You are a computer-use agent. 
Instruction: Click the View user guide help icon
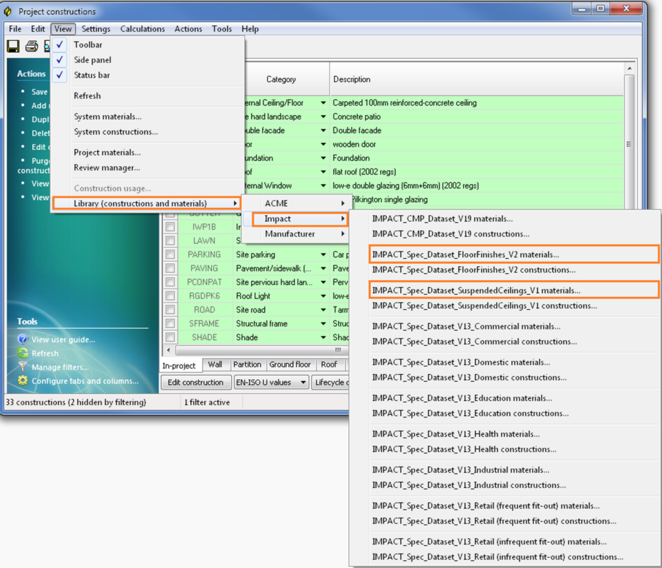pos(23,340)
